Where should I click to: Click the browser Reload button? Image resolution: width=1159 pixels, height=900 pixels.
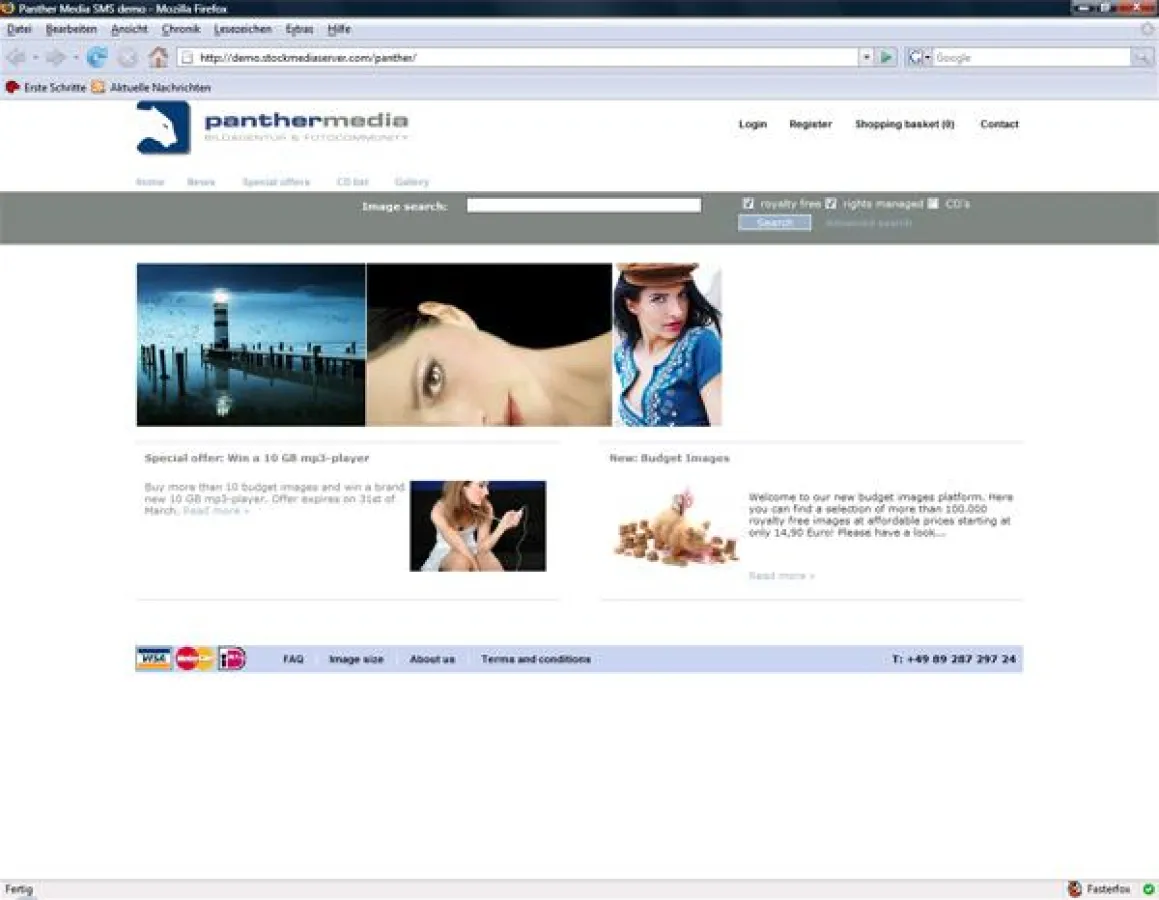pos(97,58)
